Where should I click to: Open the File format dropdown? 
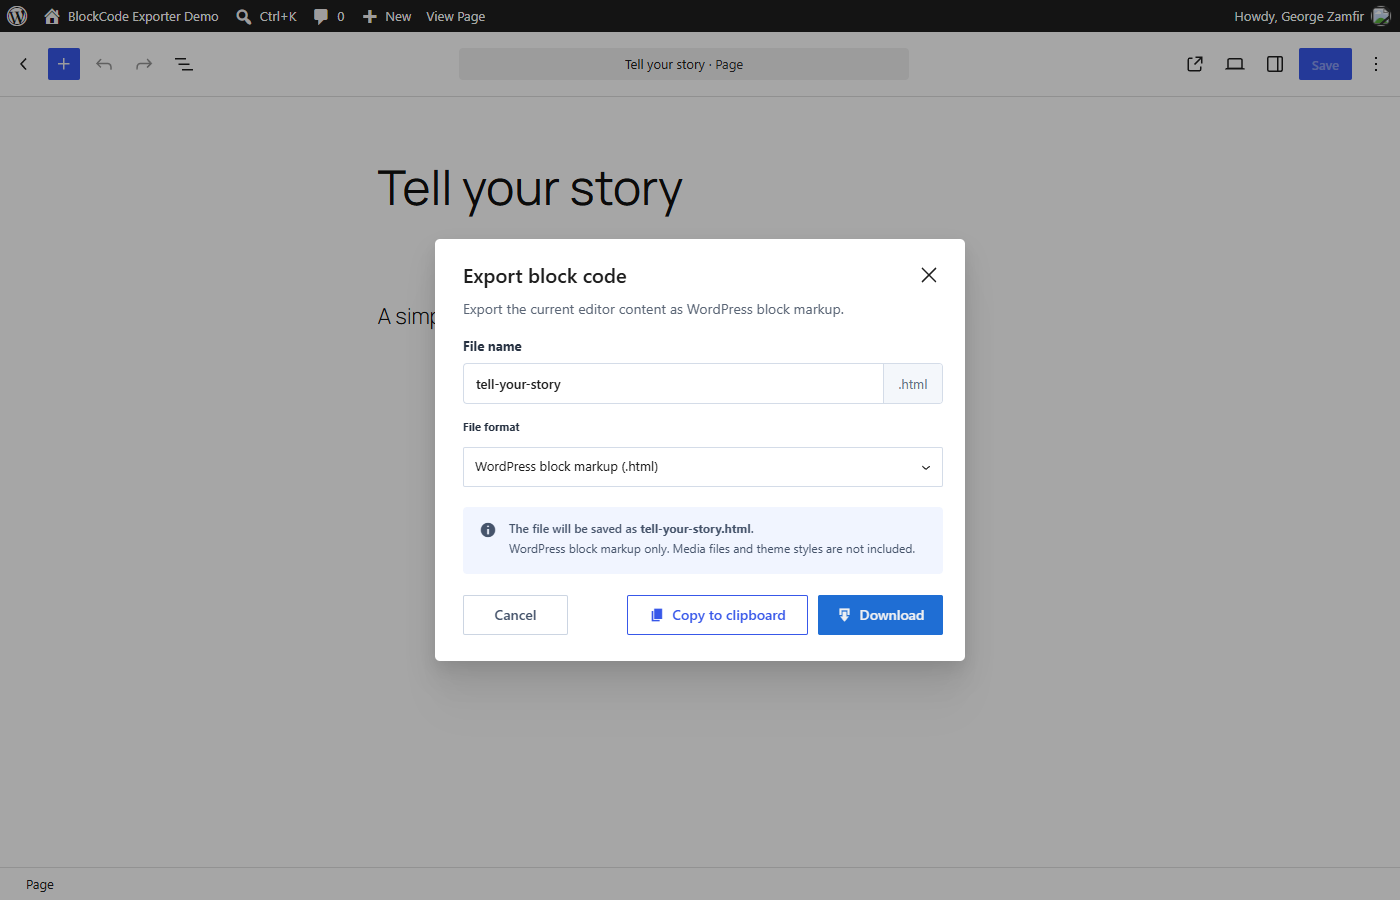703,467
